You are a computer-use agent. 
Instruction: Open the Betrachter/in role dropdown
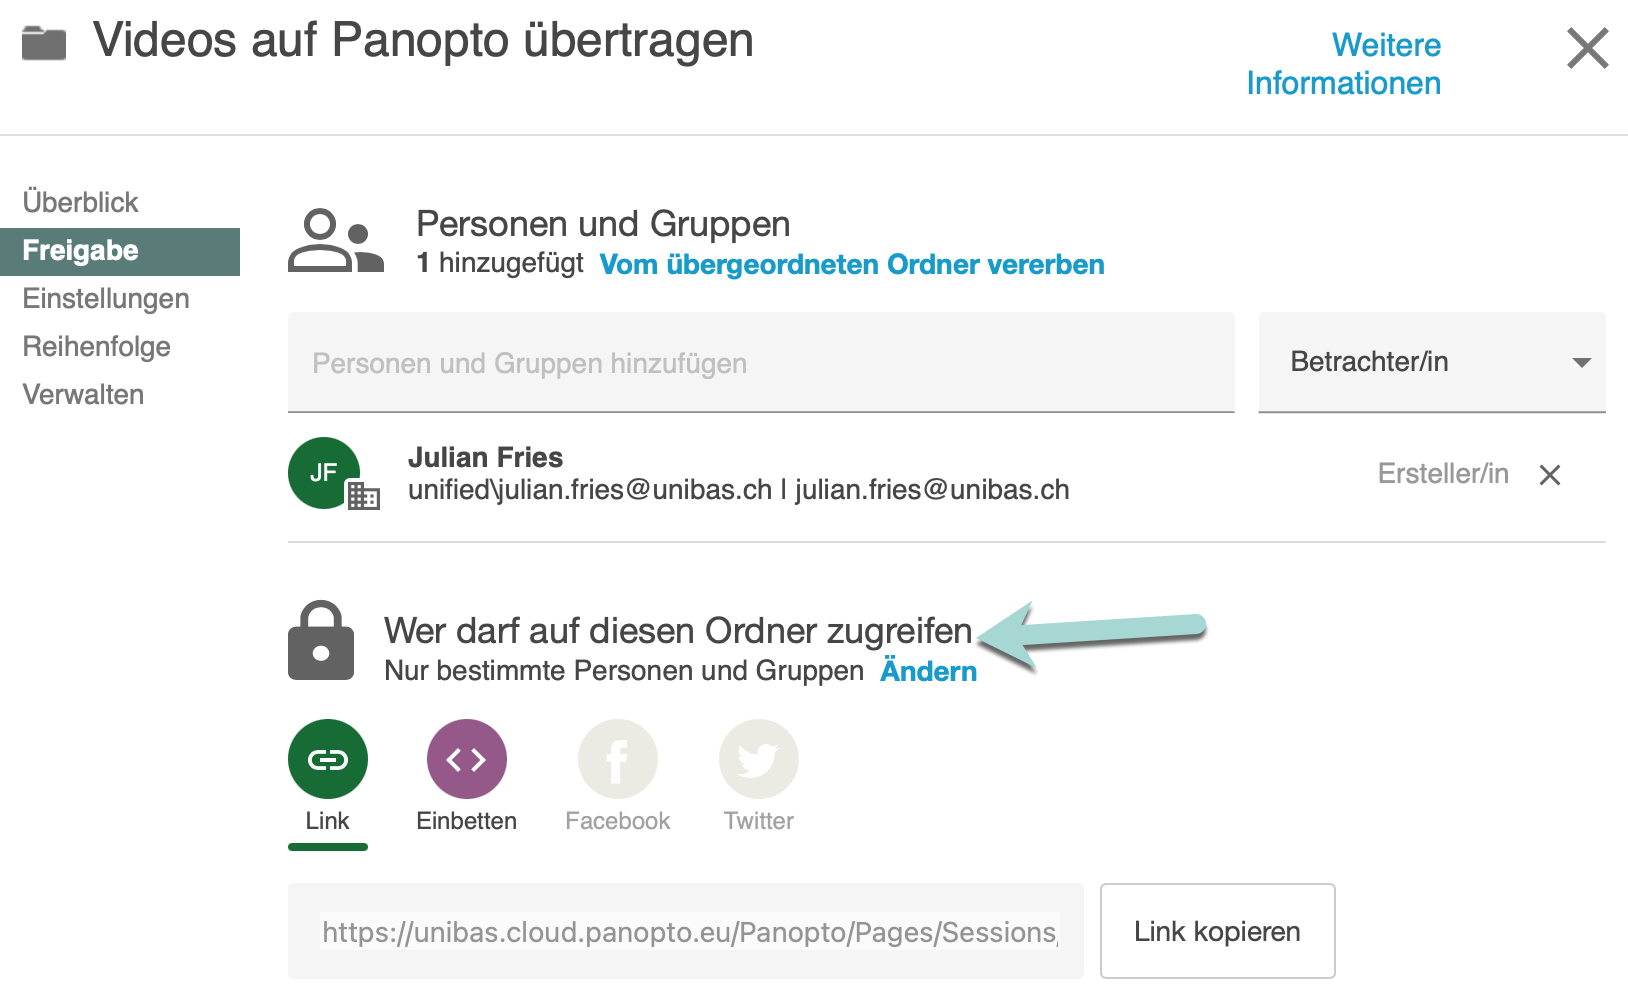tap(1431, 362)
